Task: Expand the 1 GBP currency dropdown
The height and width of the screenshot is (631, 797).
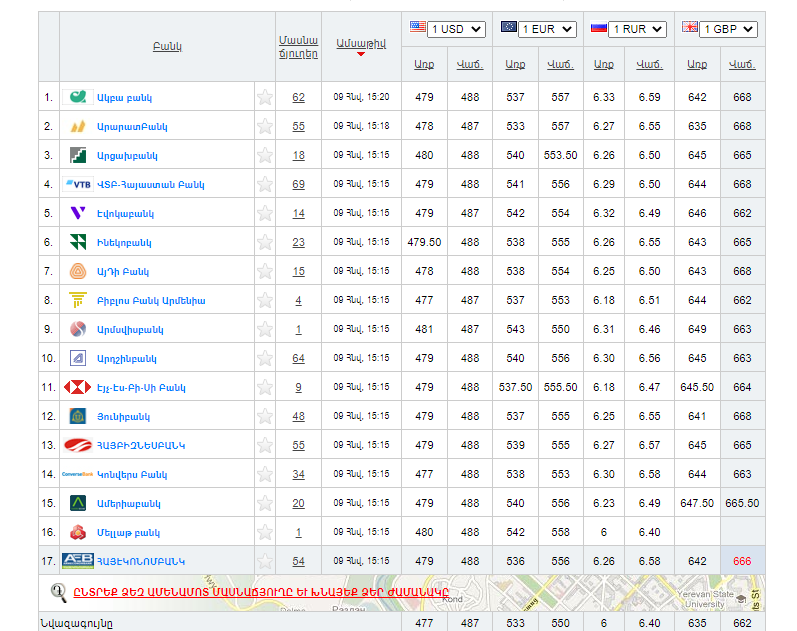Action: pyautogui.click(x=727, y=29)
